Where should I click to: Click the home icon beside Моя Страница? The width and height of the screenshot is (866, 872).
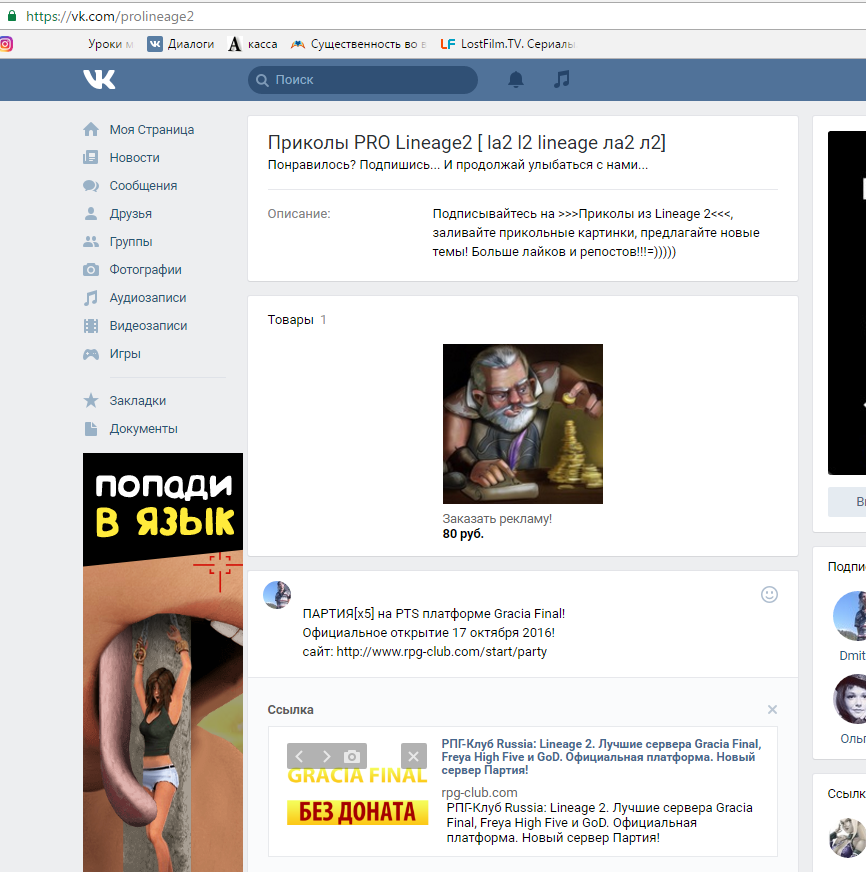(x=91, y=130)
